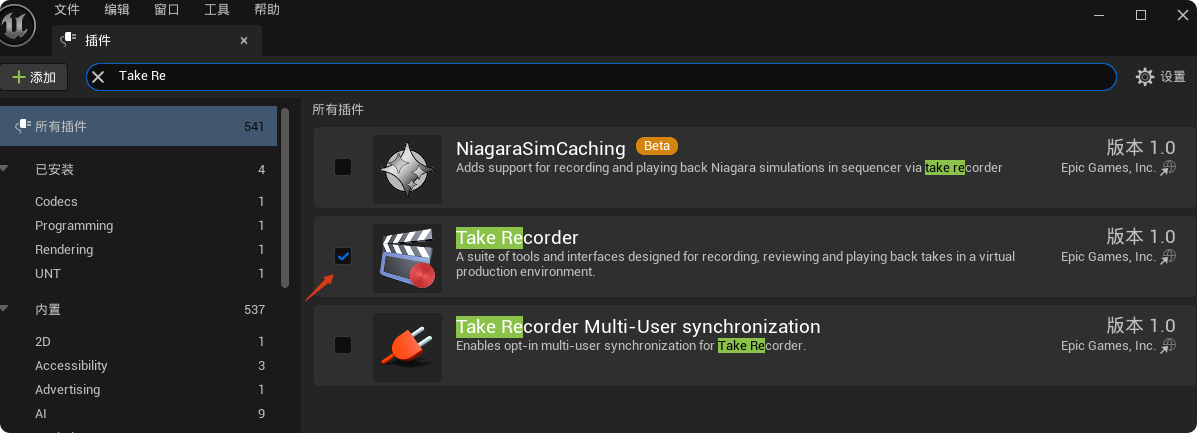
Task: Click the Beta badge
Action: click(657, 146)
